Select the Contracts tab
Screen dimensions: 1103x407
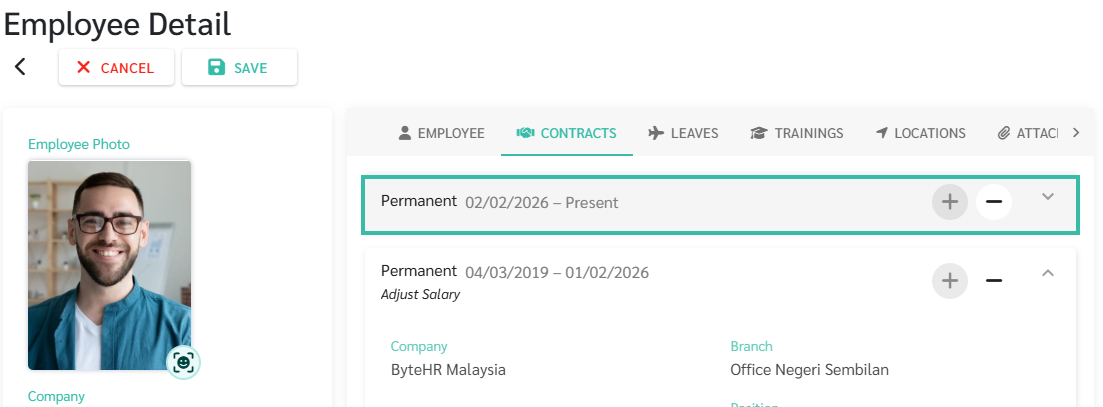(x=566, y=133)
